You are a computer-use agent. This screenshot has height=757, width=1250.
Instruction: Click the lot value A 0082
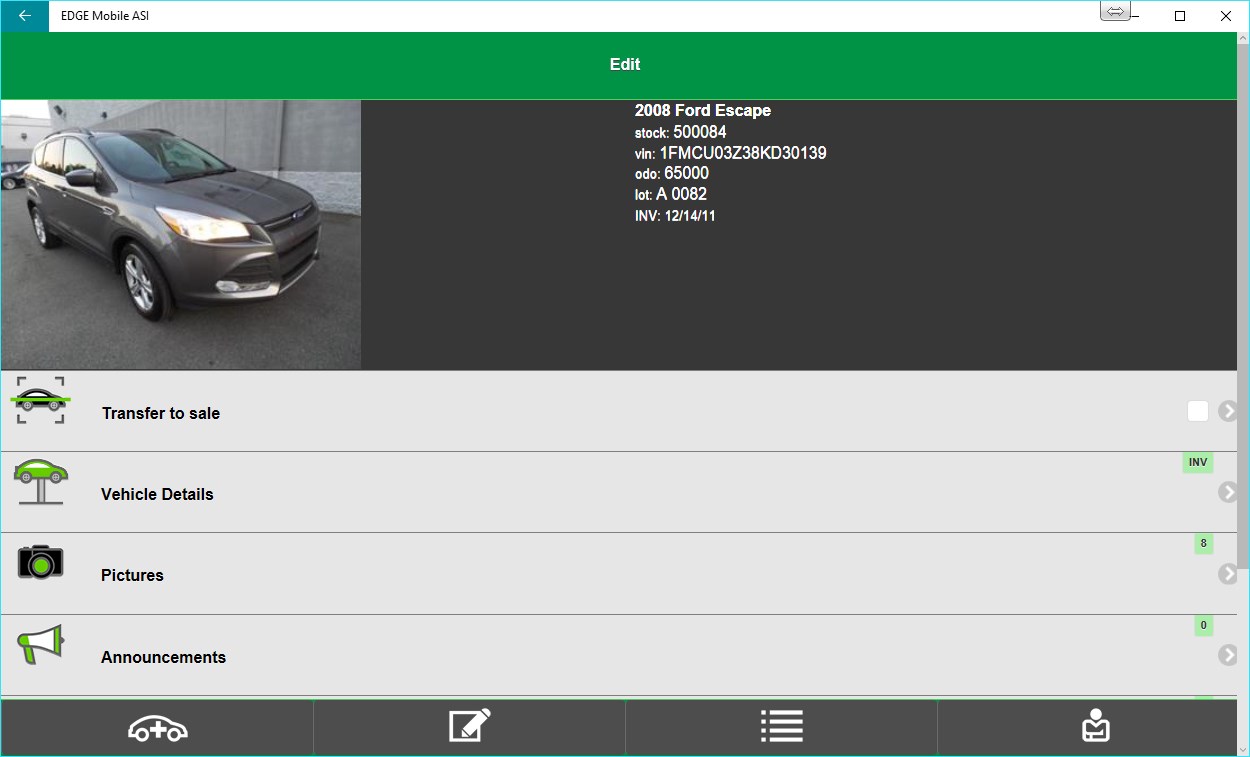pos(681,194)
